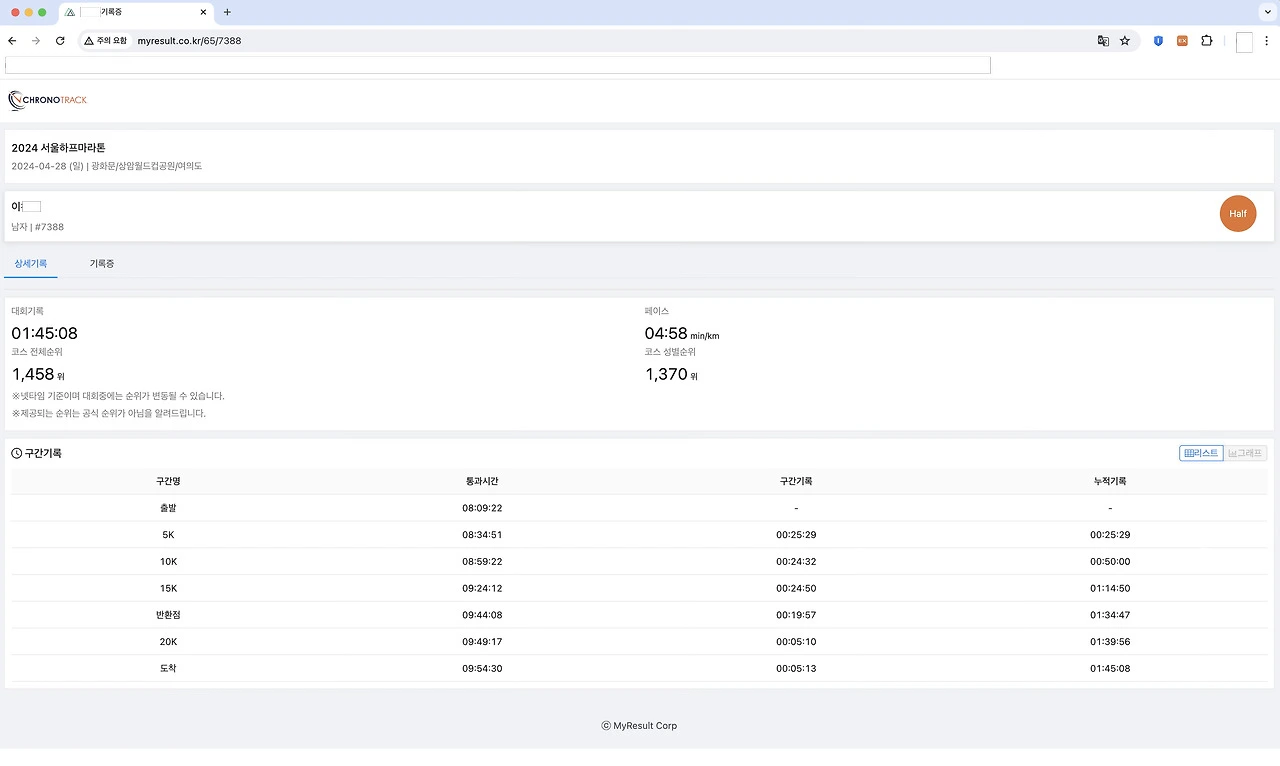Switch to the 기록증 tab
This screenshot has width=1280, height=766.
click(x=102, y=263)
